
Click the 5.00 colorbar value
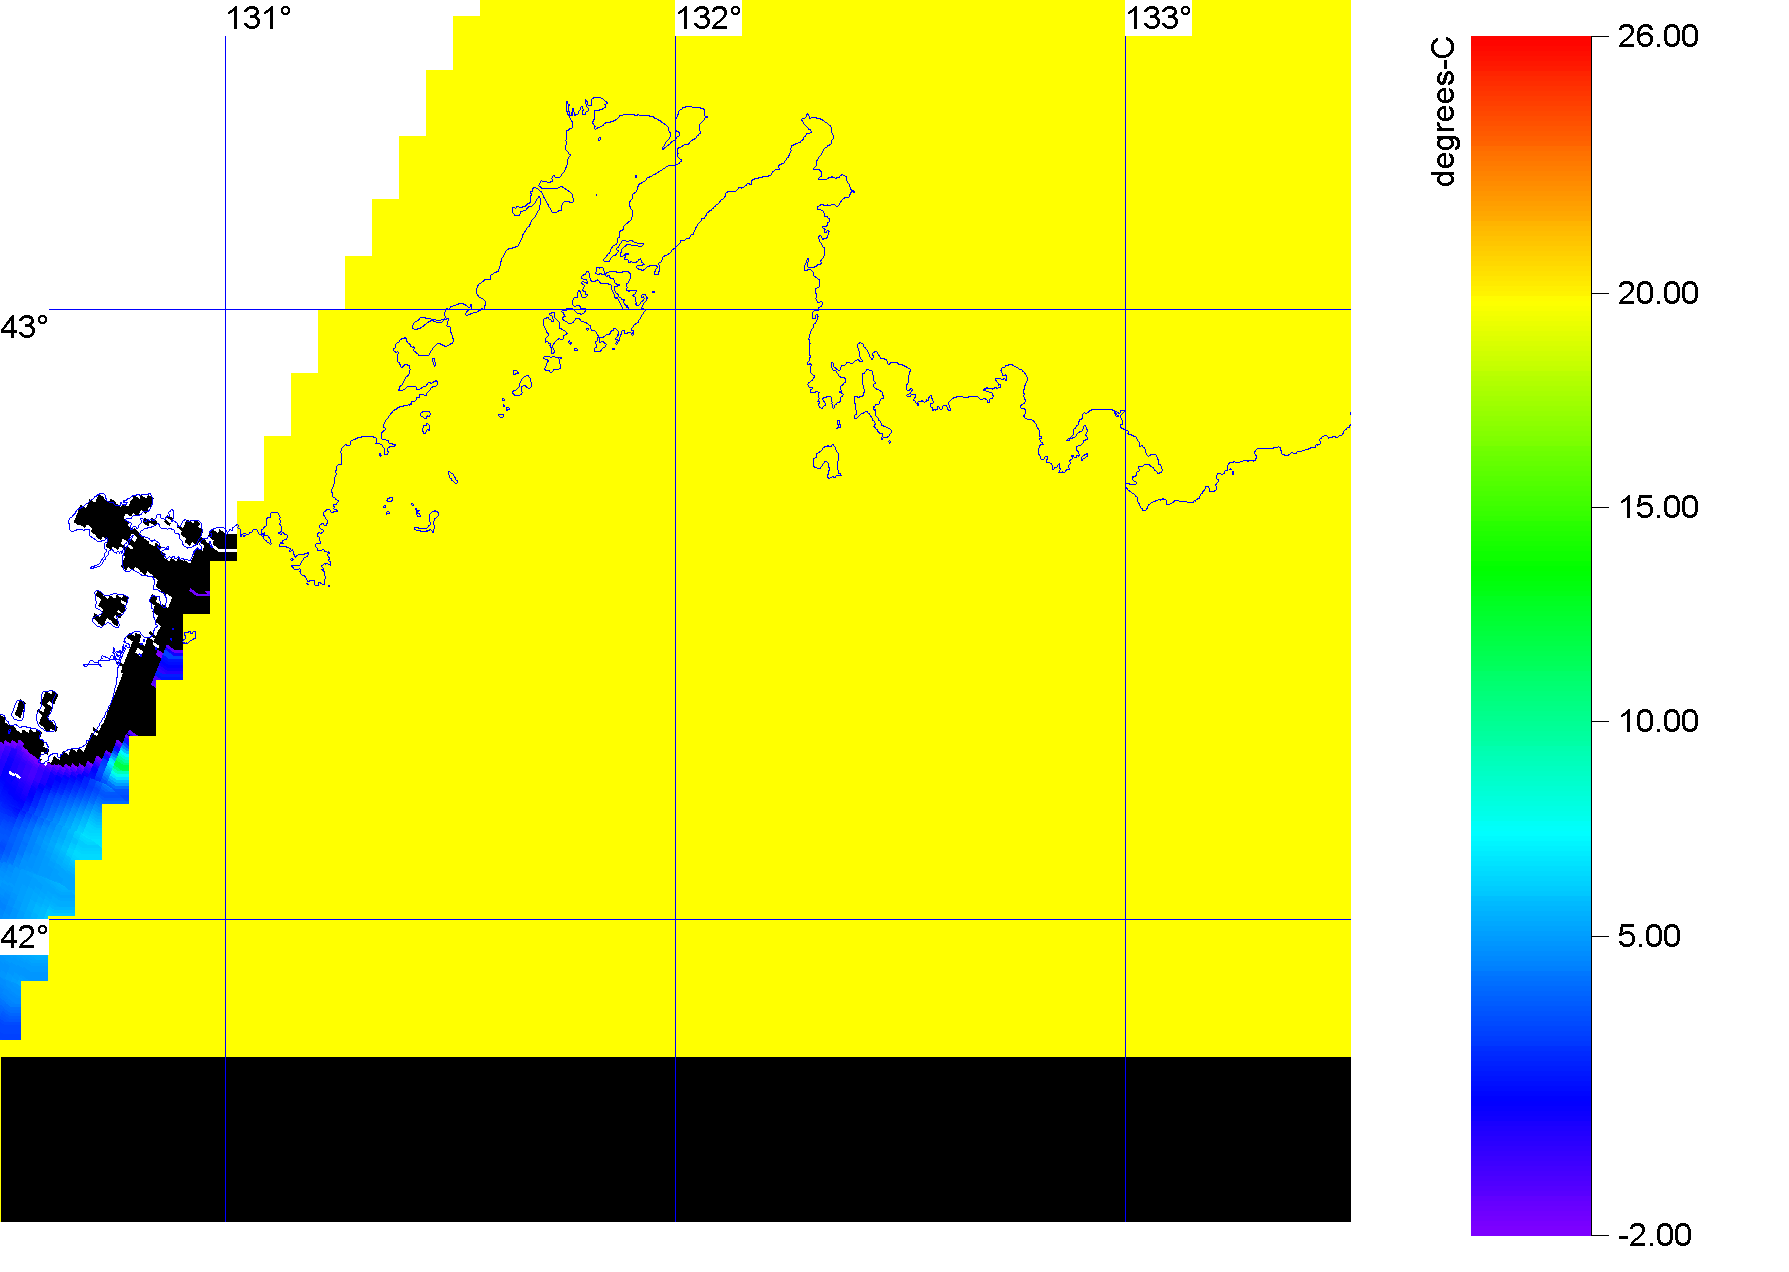pos(1649,936)
